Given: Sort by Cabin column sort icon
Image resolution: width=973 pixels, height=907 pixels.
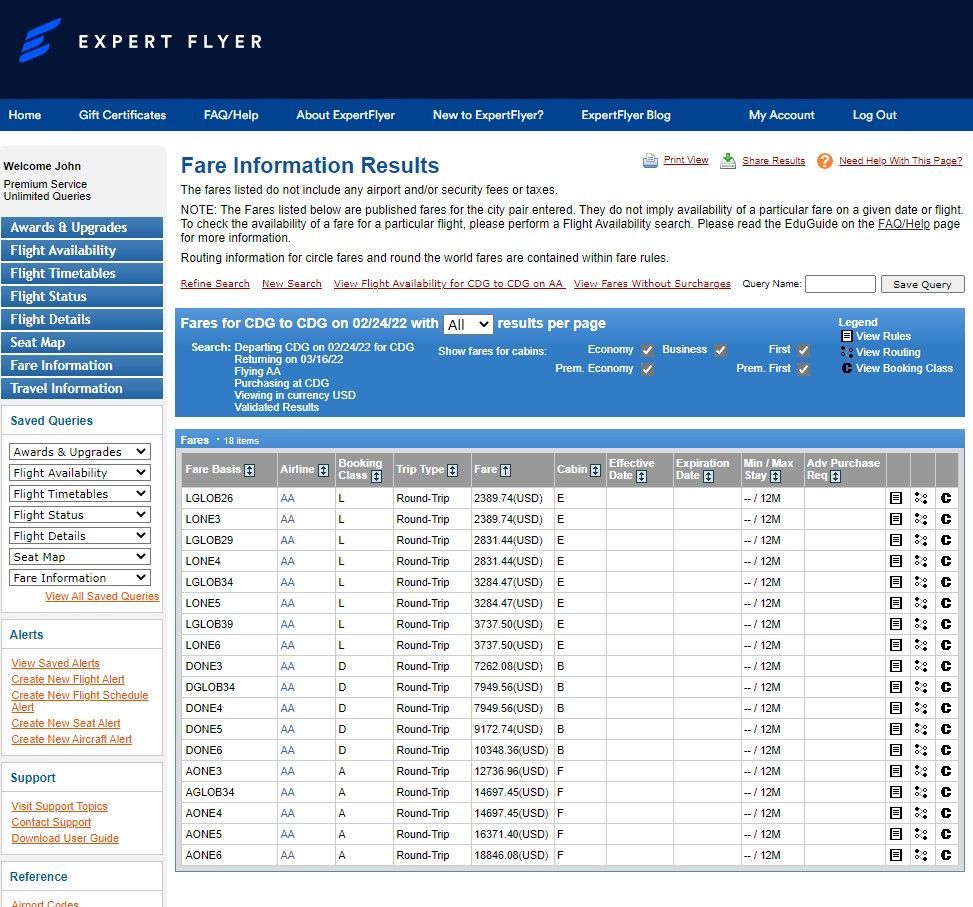Looking at the screenshot, I should tap(595, 470).
